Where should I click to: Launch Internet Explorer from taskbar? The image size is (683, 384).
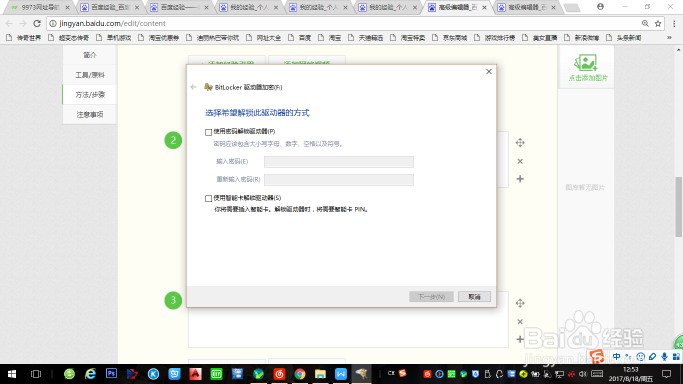pos(90,374)
